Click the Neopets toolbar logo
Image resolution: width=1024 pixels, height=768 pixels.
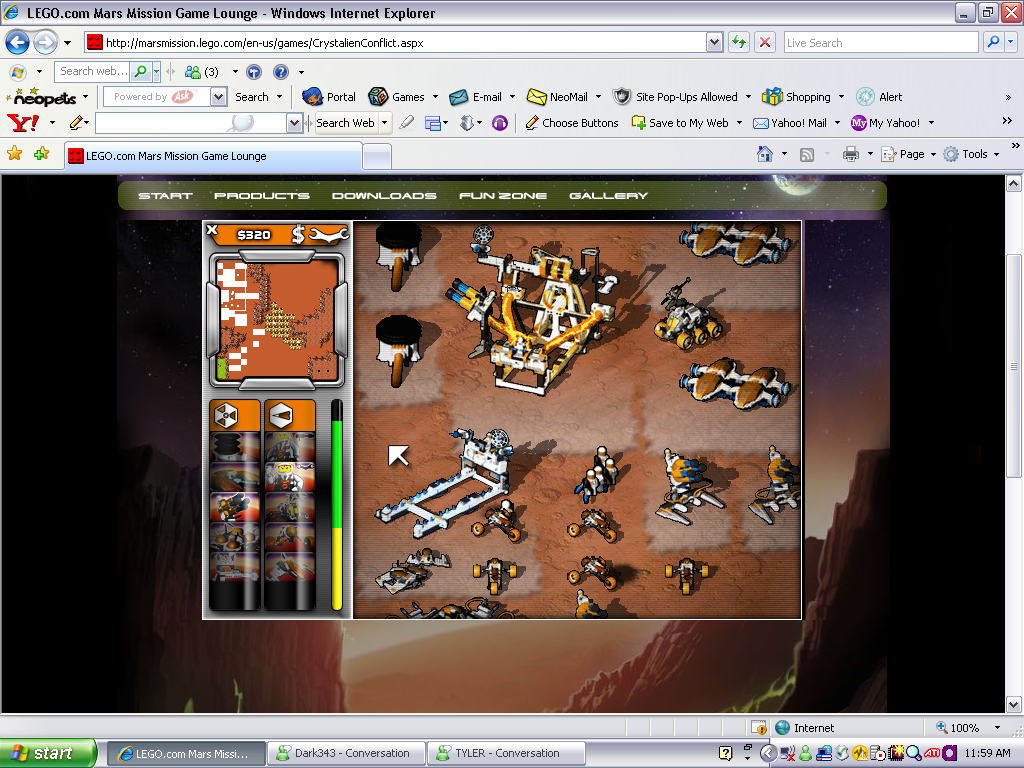pyautogui.click(x=42, y=97)
